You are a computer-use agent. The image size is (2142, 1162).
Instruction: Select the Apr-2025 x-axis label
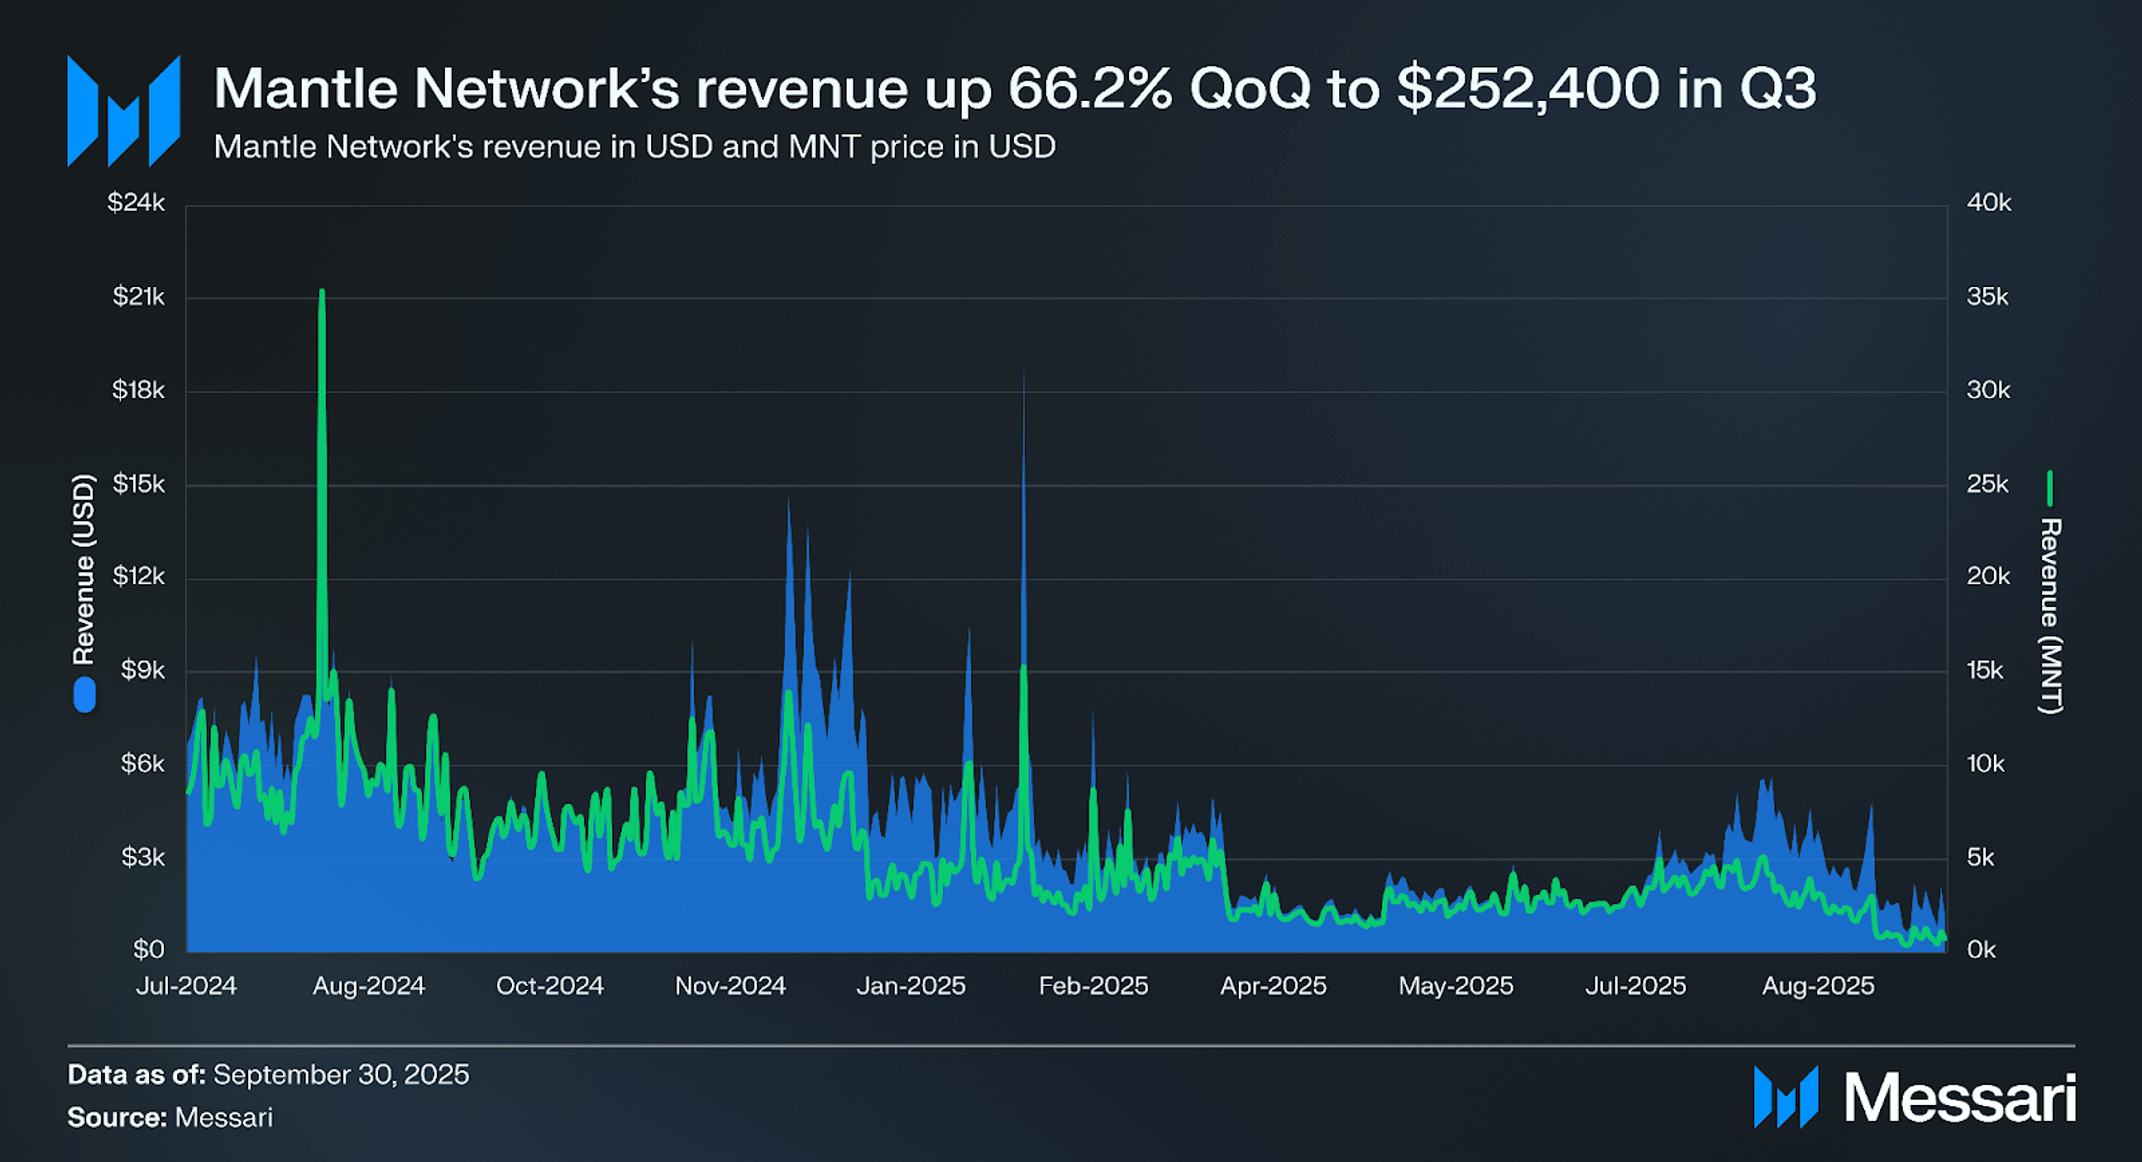[x=1272, y=986]
